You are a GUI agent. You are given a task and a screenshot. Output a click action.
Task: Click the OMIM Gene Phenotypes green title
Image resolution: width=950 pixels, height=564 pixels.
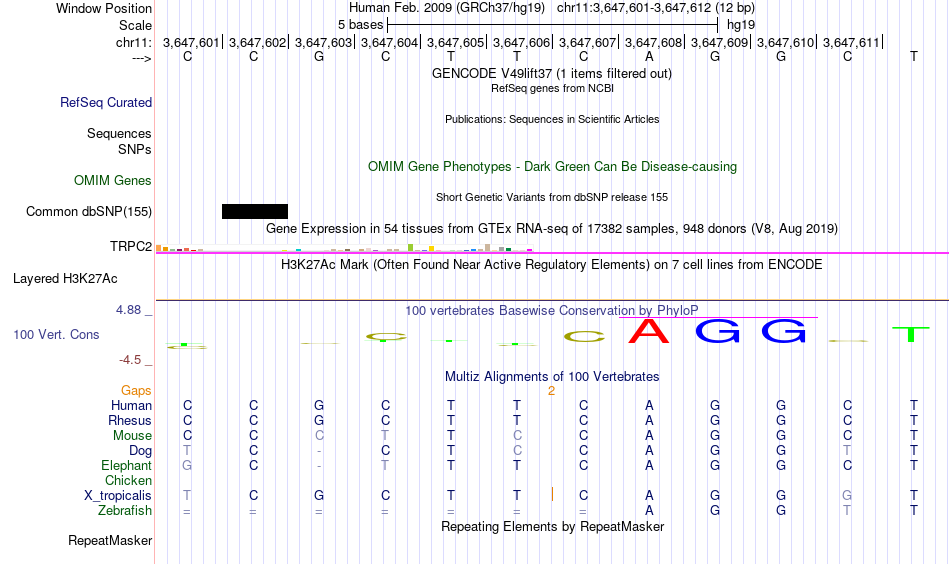click(x=553, y=167)
